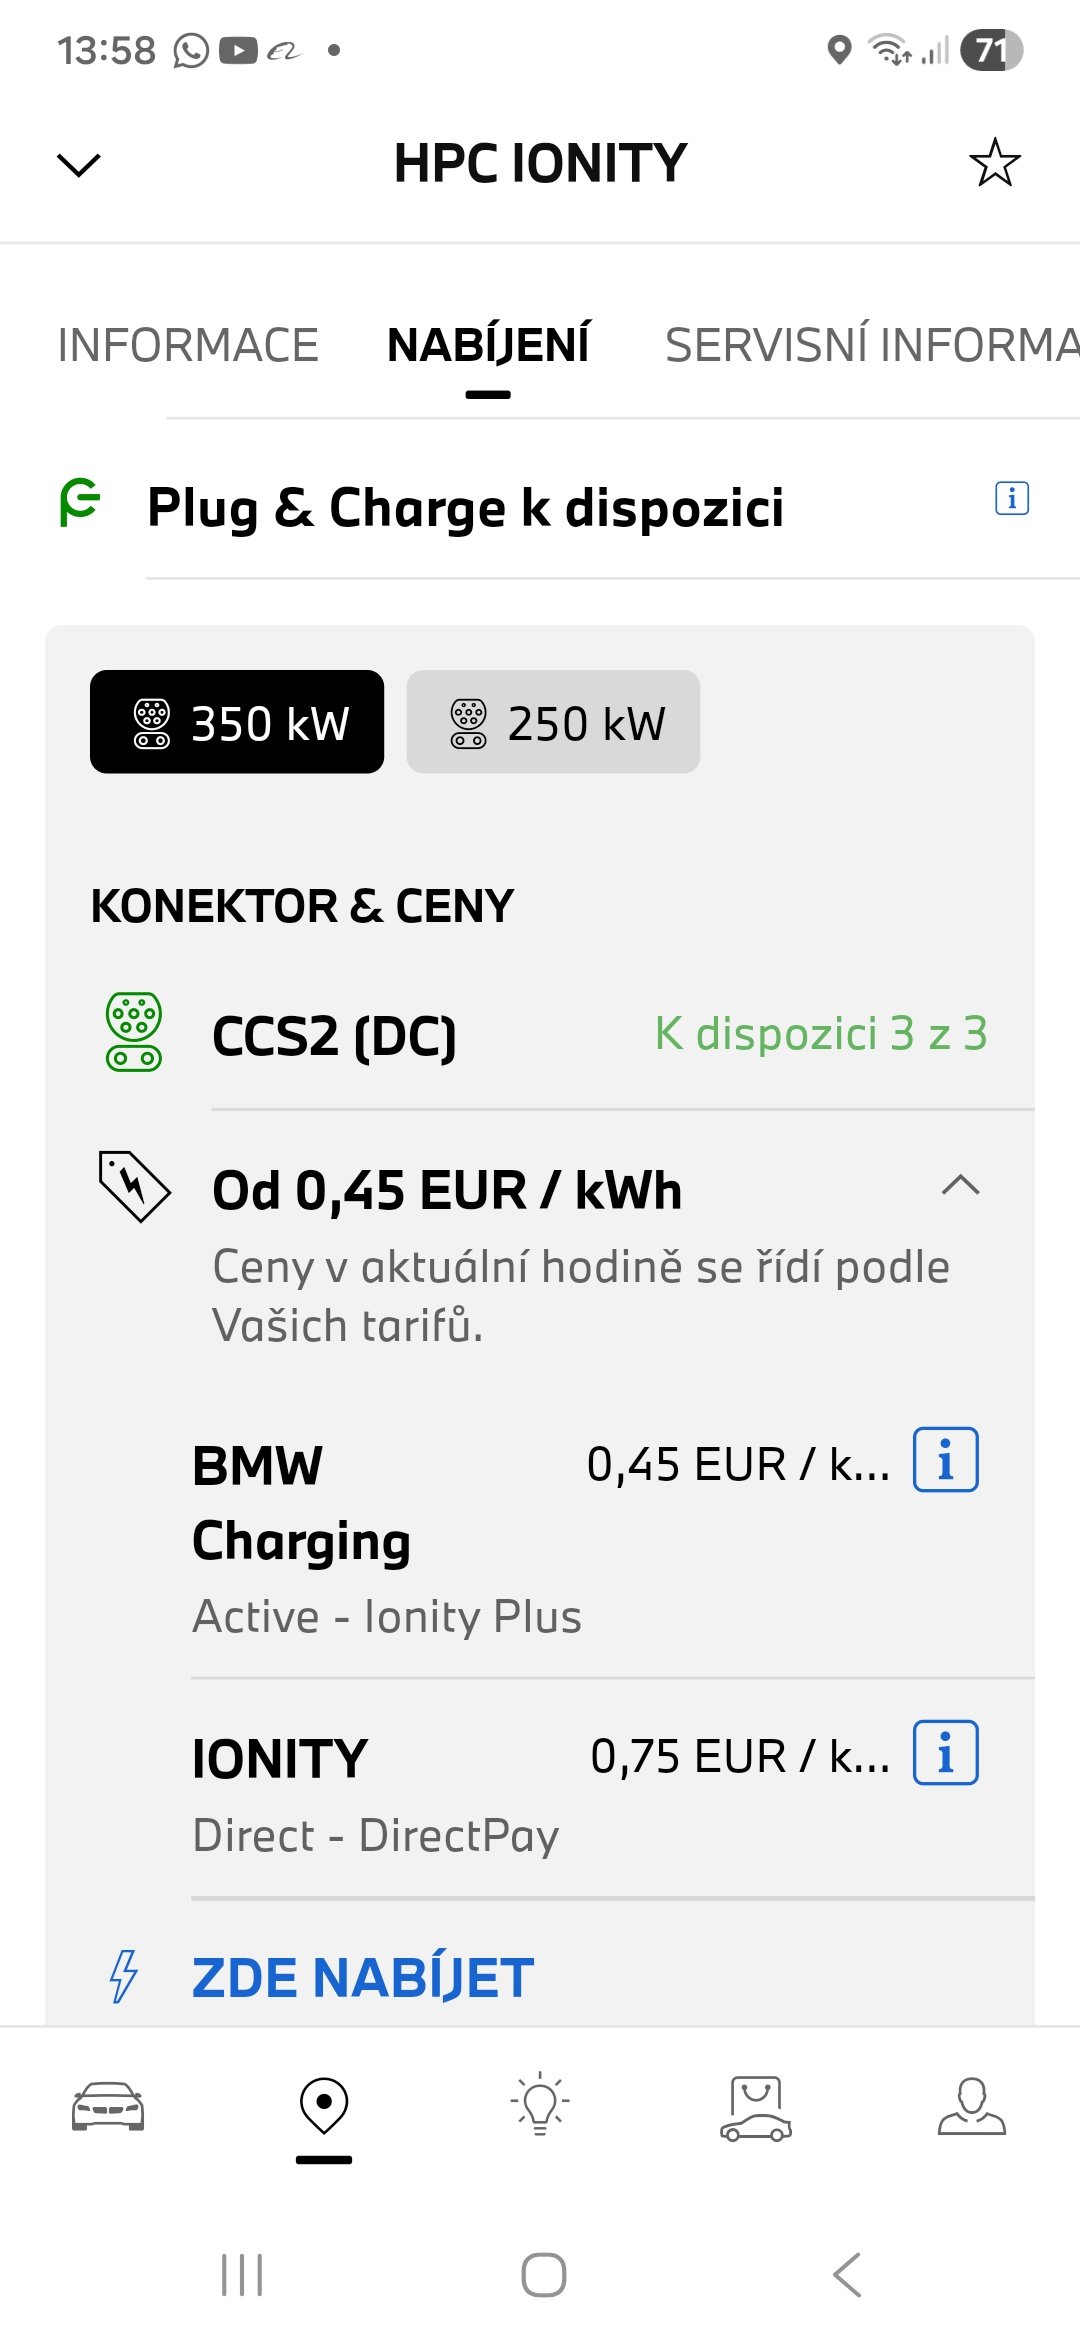The width and height of the screenshot is (1080, 2340).
Task: Open the vehicle tab in bottom bar
Action: pyautogui.click(x=108, y=2105)
